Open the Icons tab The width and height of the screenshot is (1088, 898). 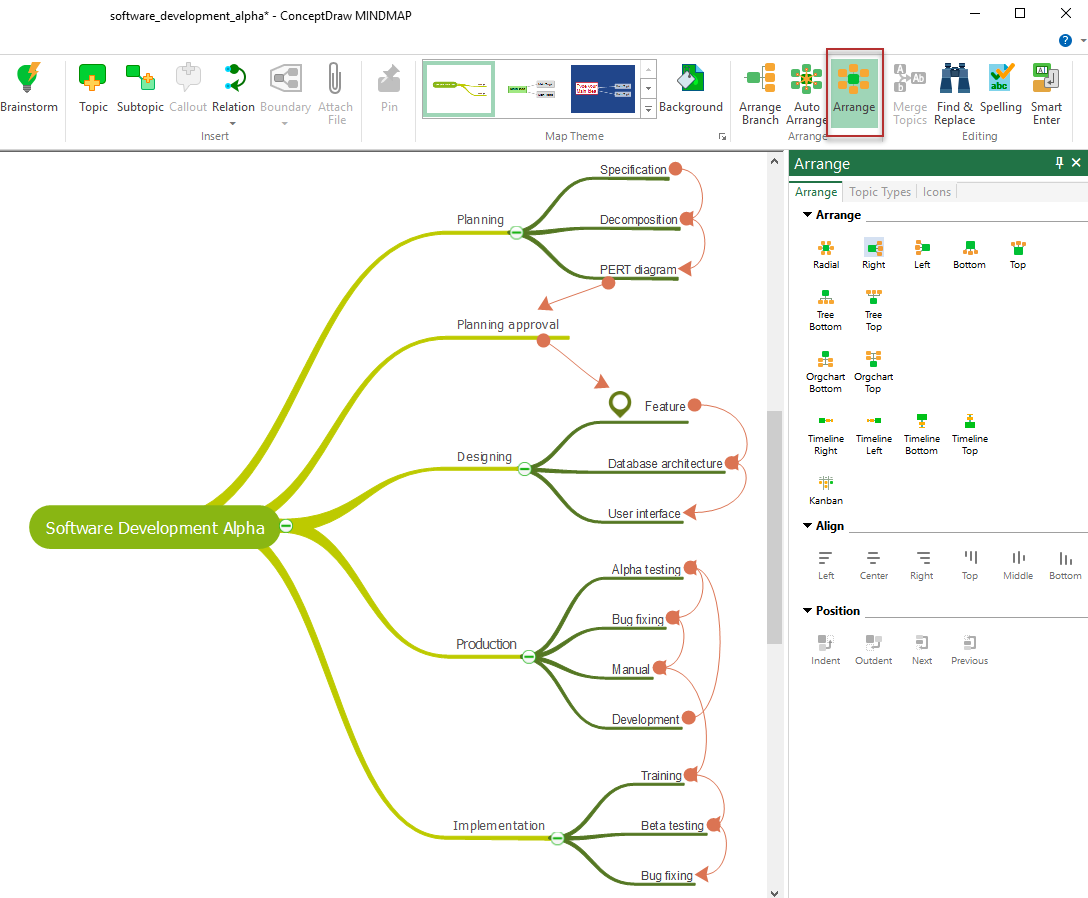(937, 192)
